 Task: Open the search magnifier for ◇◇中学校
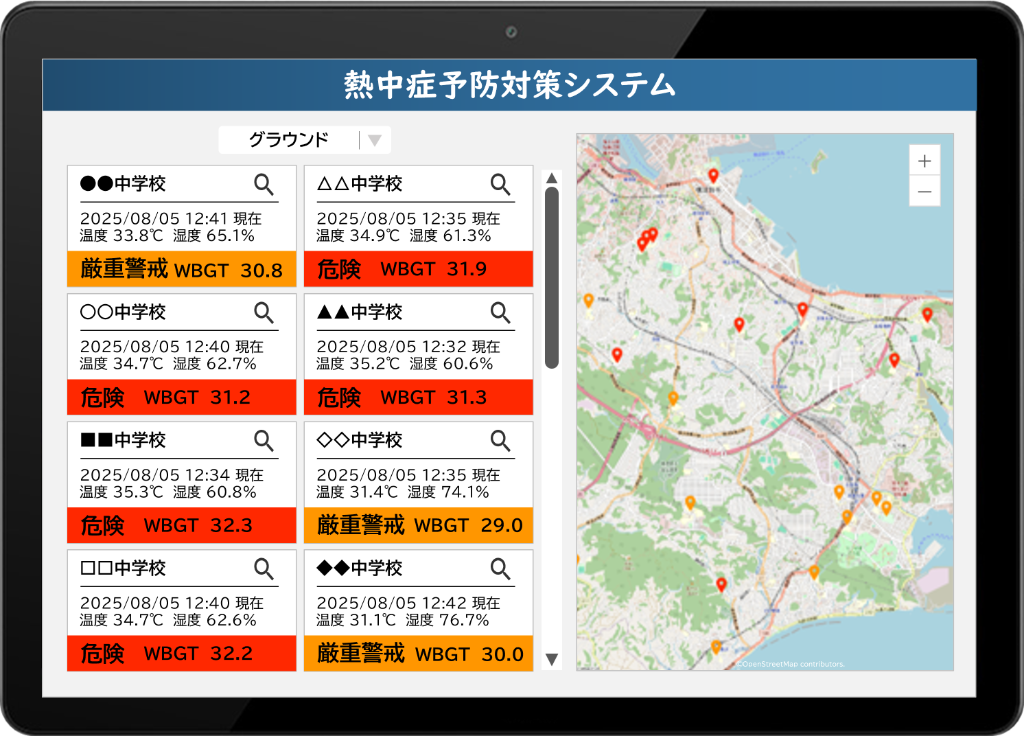tap(501, 440)
